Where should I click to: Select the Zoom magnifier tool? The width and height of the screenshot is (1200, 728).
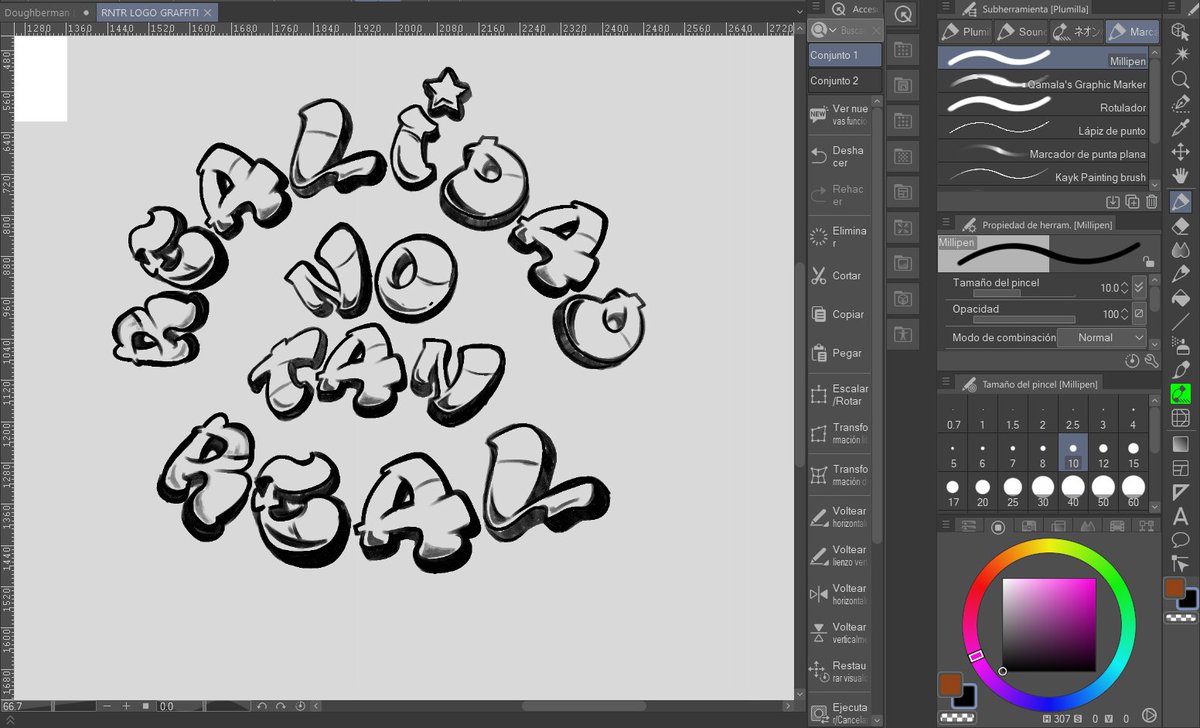1180,79
